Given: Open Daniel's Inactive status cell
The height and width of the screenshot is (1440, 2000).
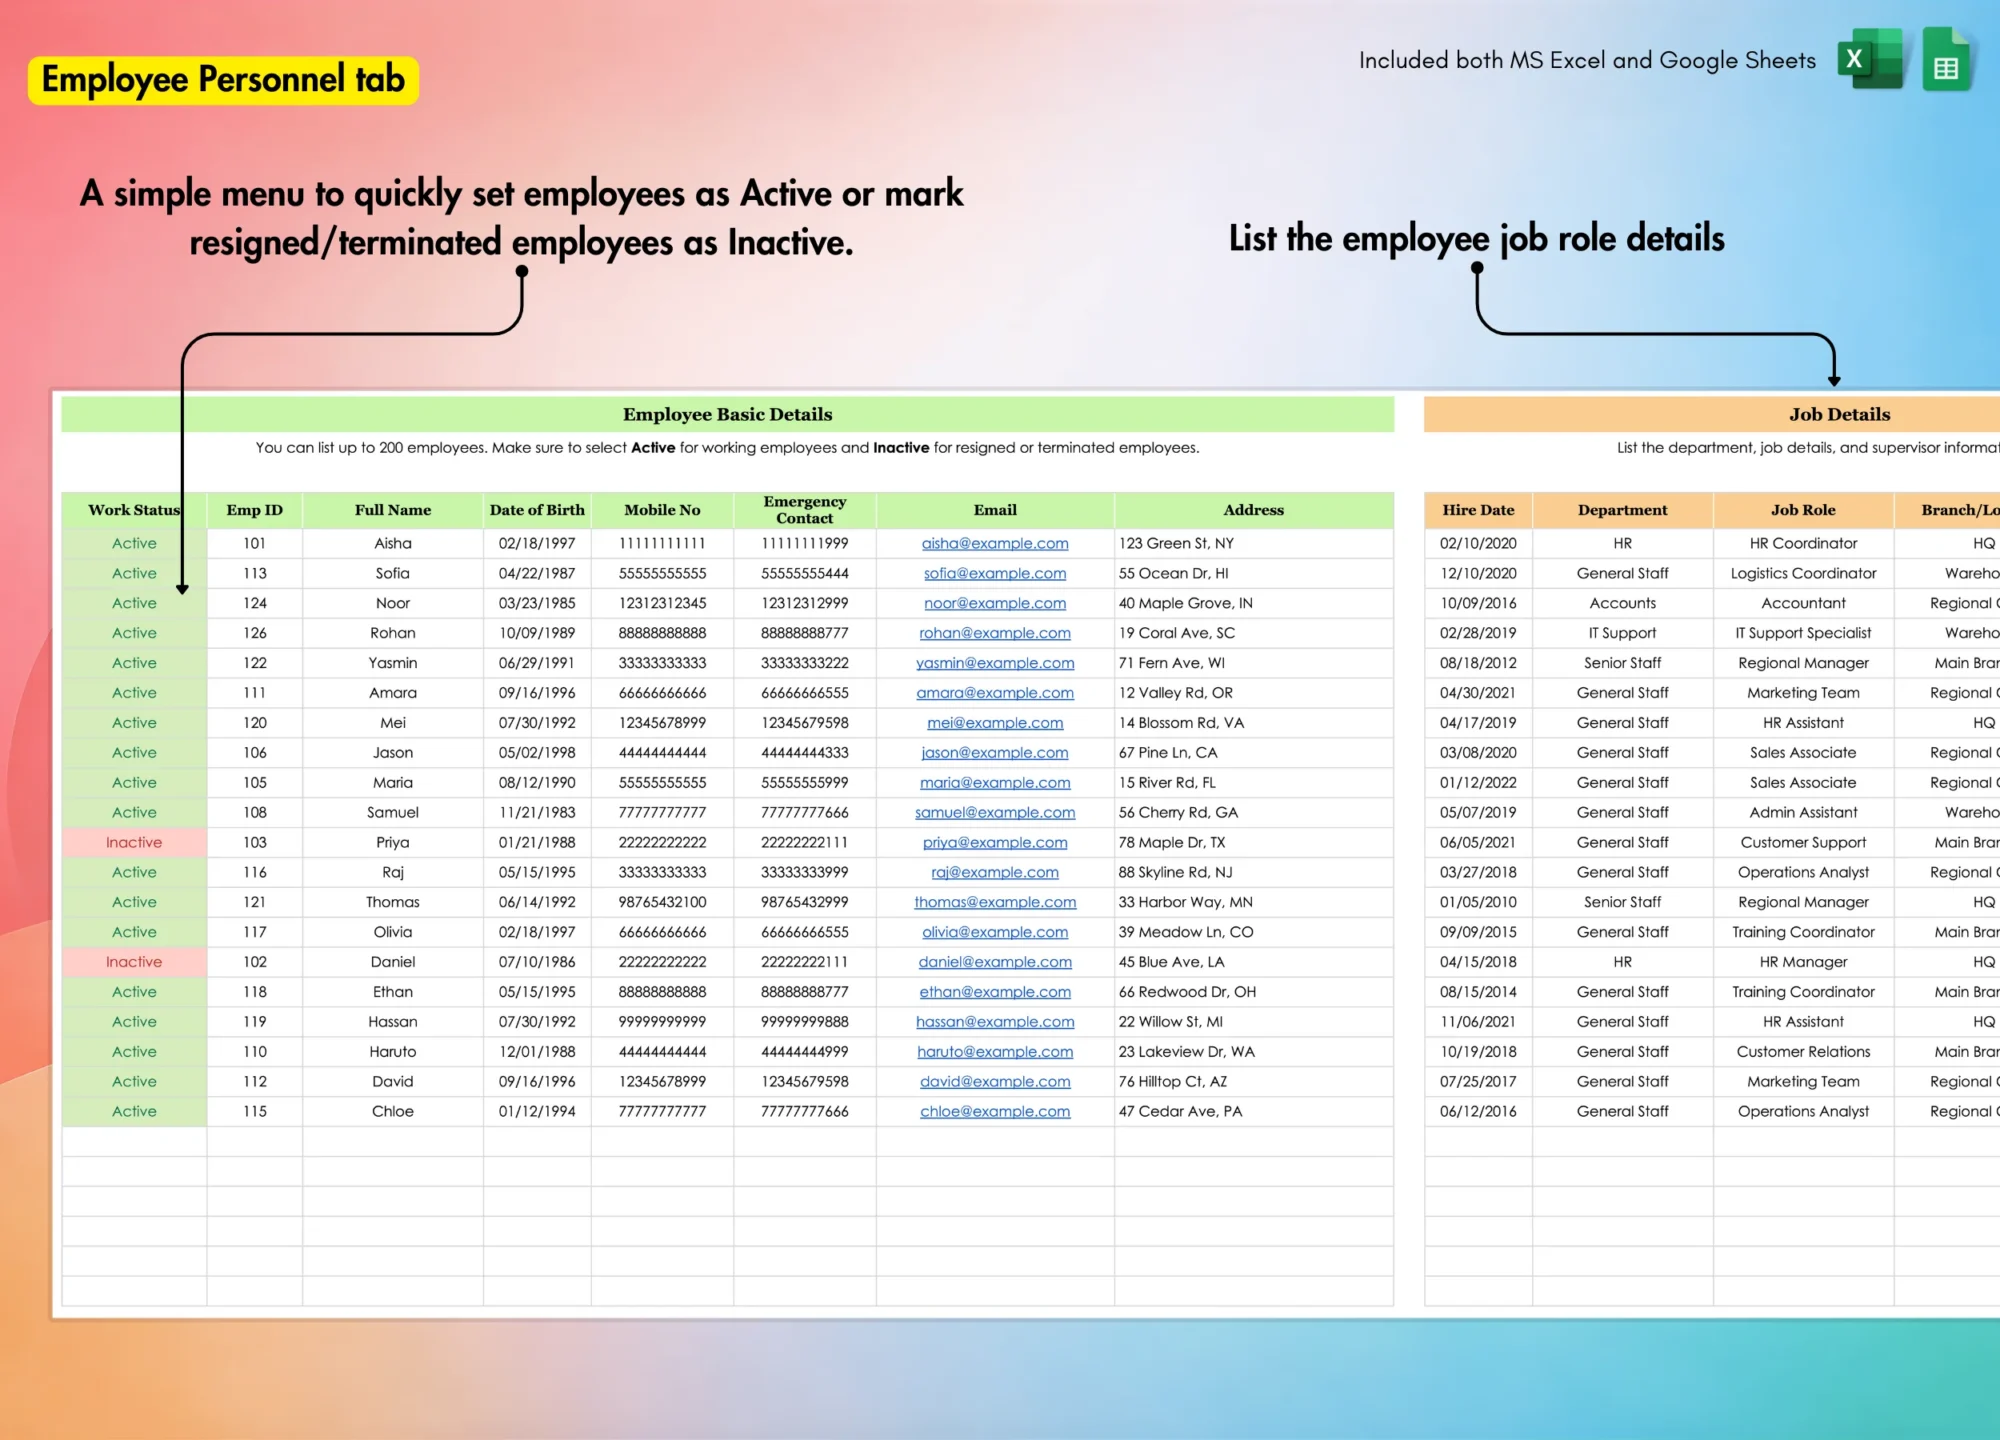Looking at the screenshot, I should coord(134,962).
